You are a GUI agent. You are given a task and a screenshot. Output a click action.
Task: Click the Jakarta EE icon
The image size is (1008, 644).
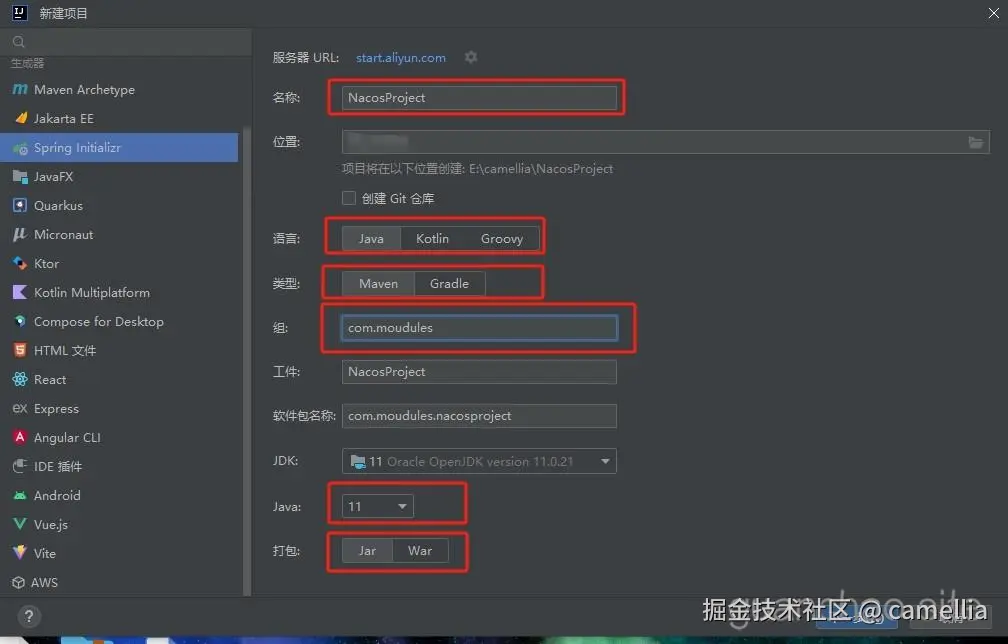pos(21,118)
